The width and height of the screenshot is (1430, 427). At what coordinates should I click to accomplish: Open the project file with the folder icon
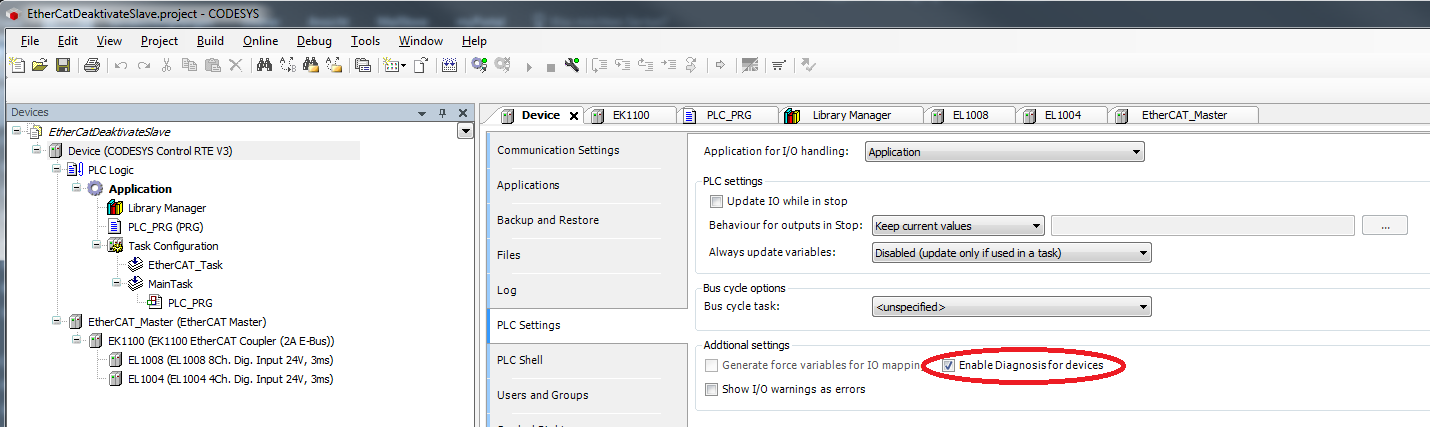click(40, 65)
